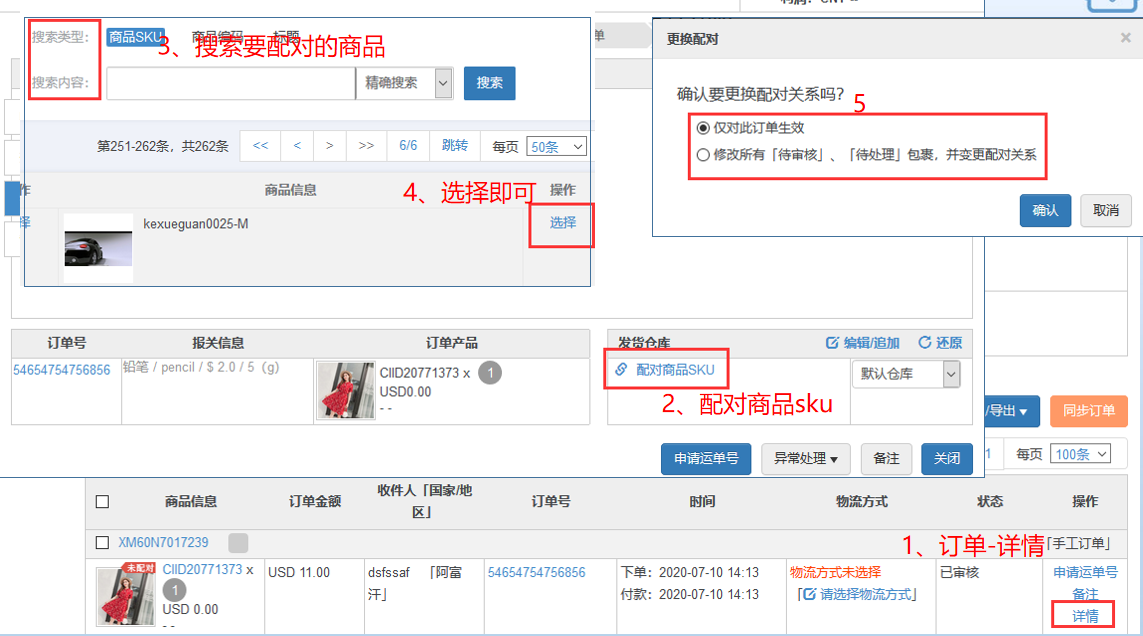
Task: Click the orange 同步订单 button
Action: pos(1089,411)
